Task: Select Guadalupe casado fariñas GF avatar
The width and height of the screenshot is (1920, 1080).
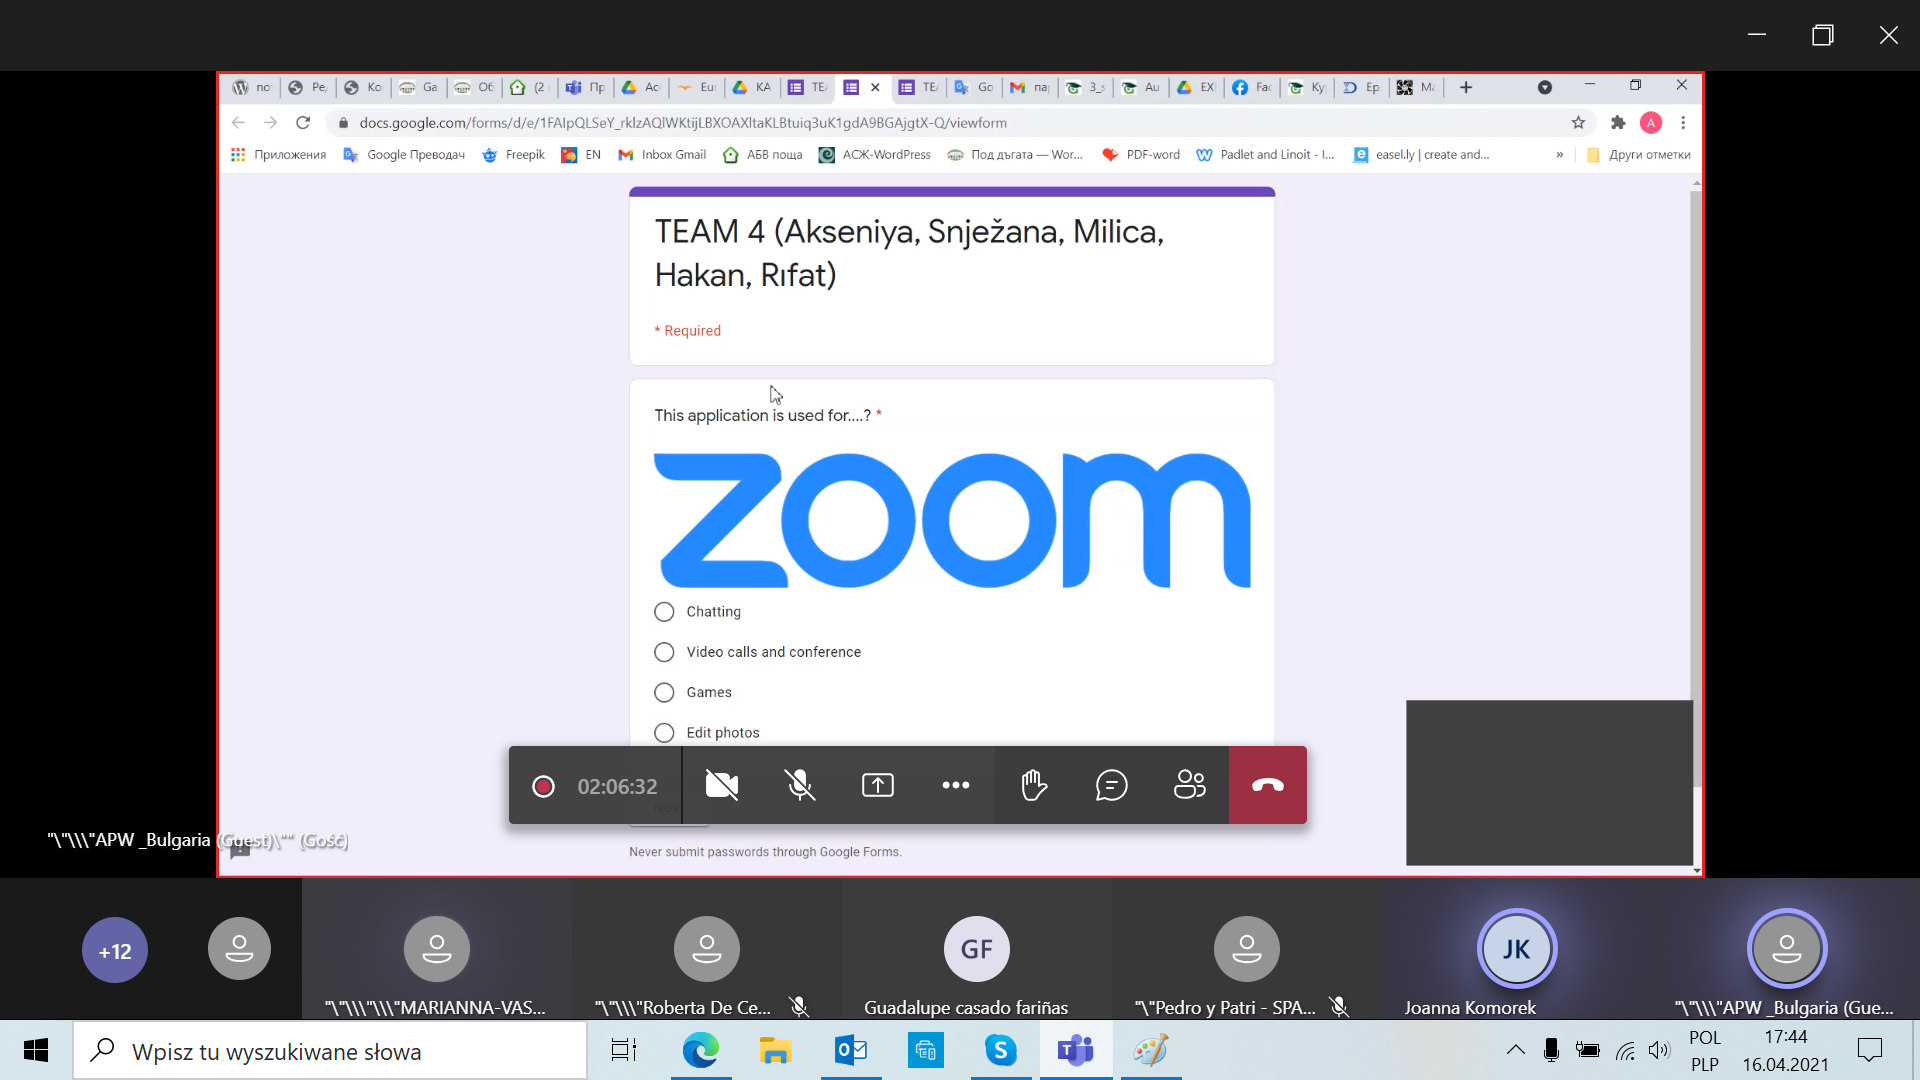Action: [x=976, y=948]
